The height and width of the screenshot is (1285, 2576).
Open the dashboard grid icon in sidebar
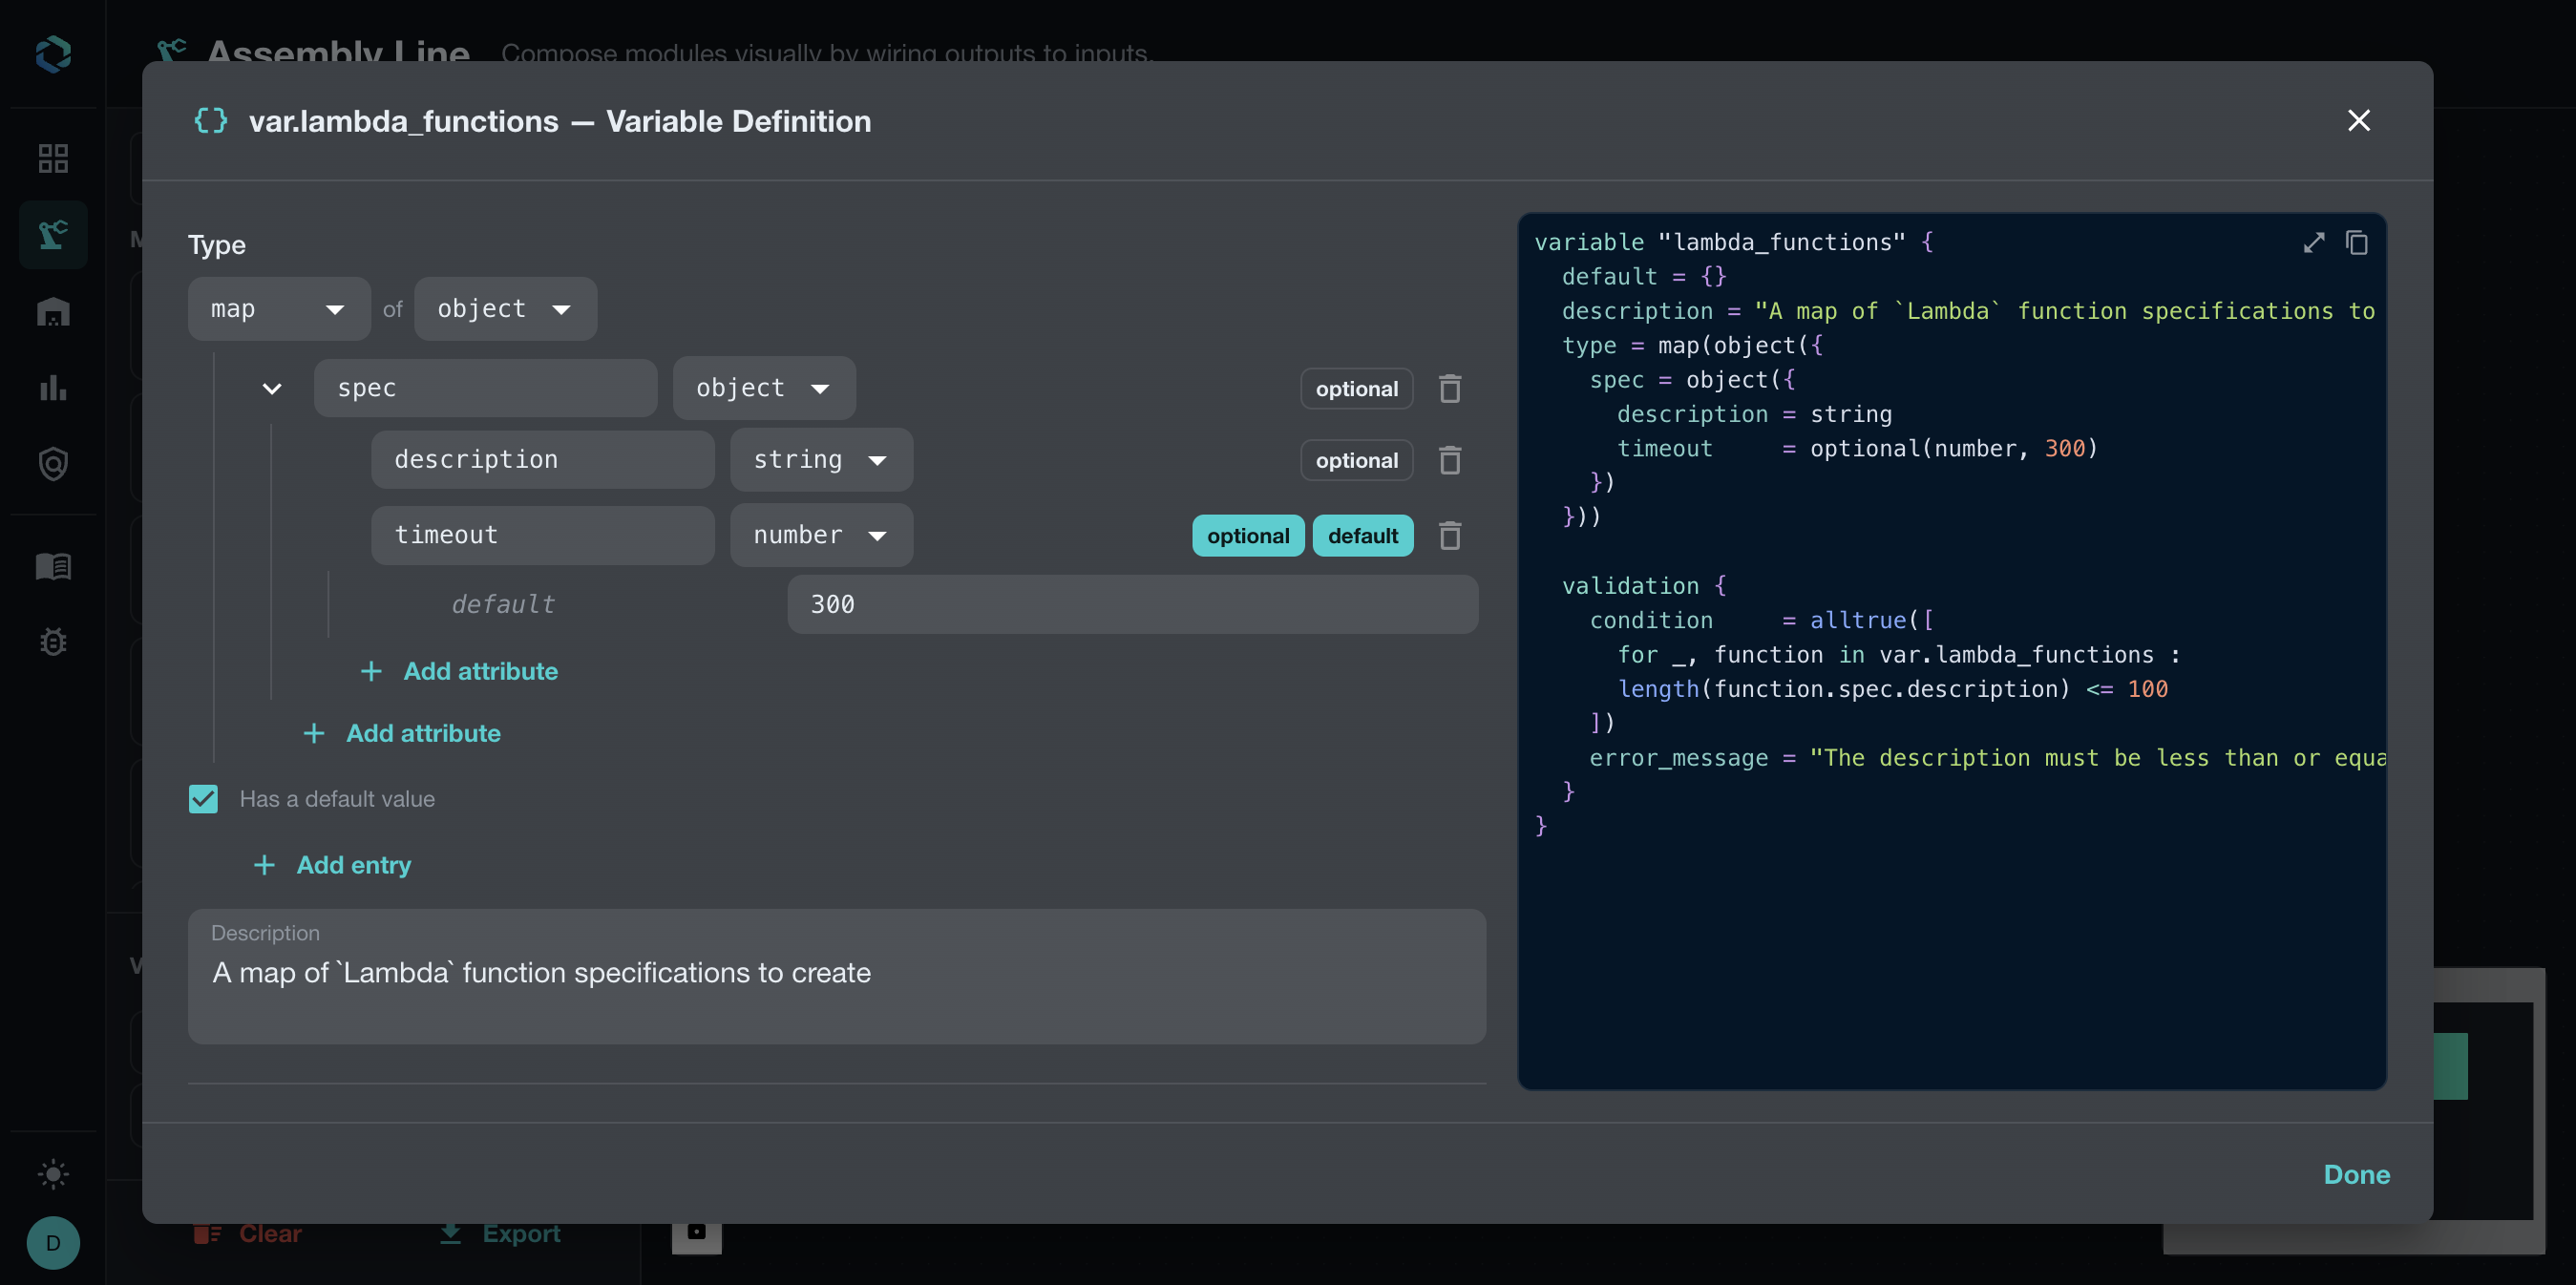[53, 158]
